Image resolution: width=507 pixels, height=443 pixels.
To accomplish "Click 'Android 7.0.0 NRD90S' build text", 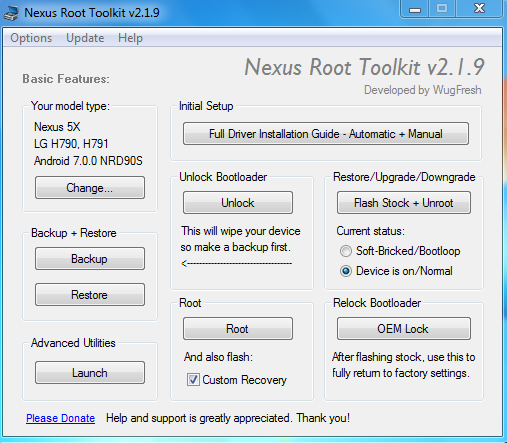I will (x=88, y=161).
